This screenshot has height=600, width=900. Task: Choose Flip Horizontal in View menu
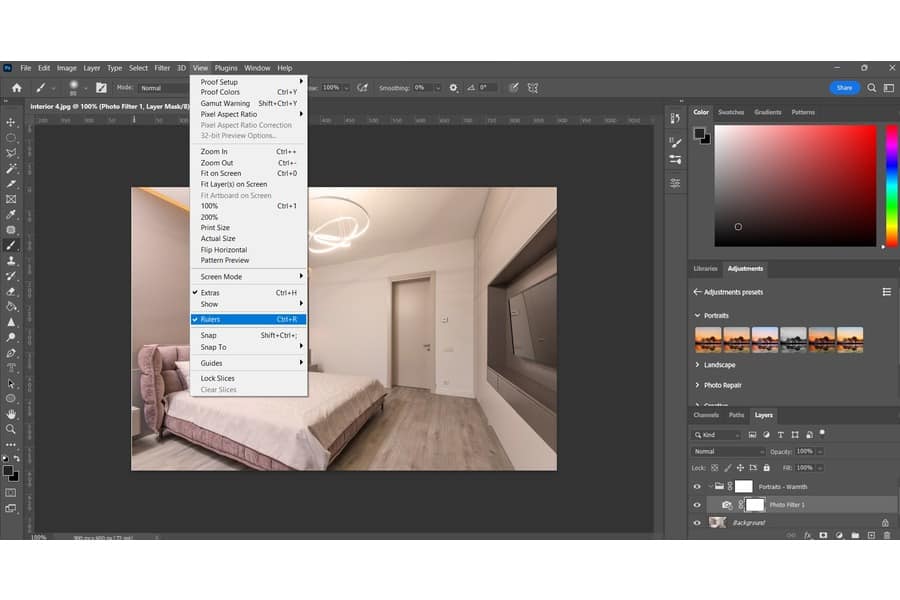click(249, 250)
